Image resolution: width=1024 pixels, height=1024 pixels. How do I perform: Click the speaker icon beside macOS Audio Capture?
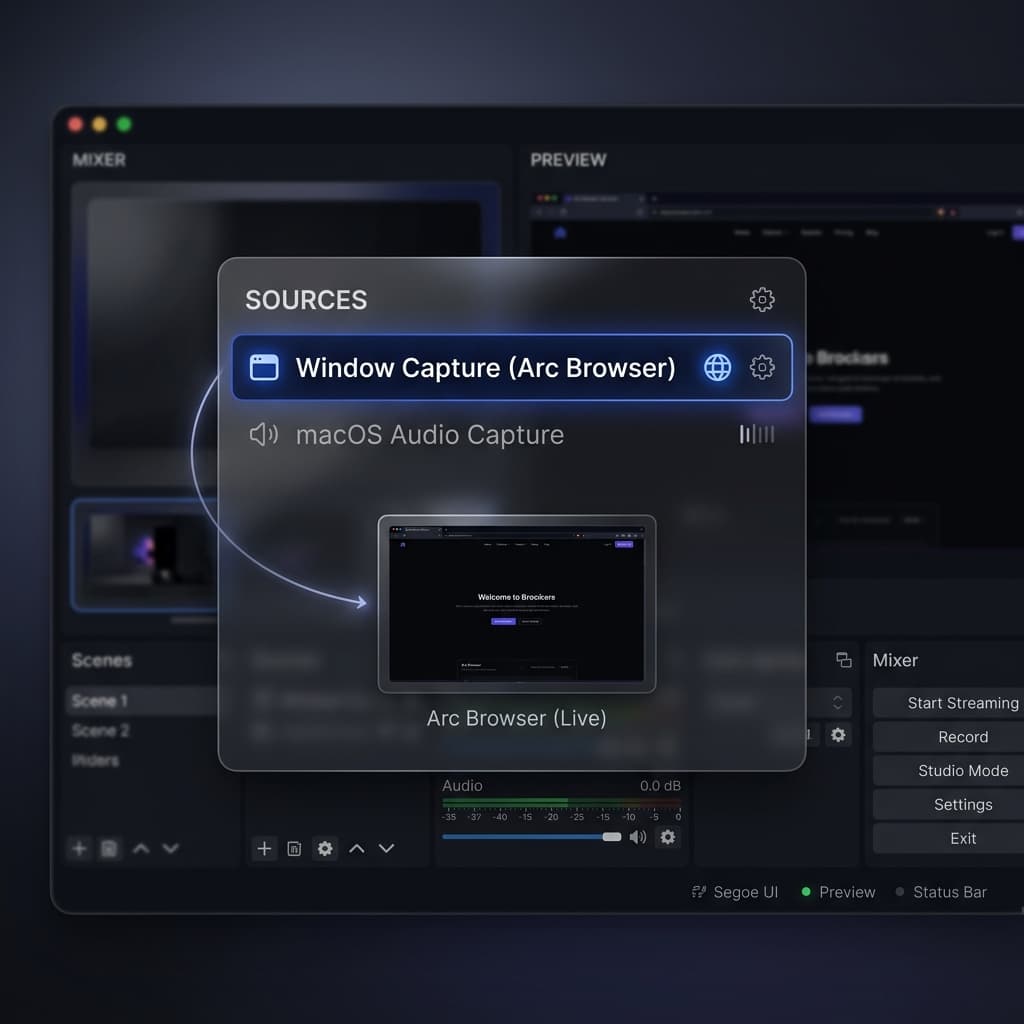point(264,434)
